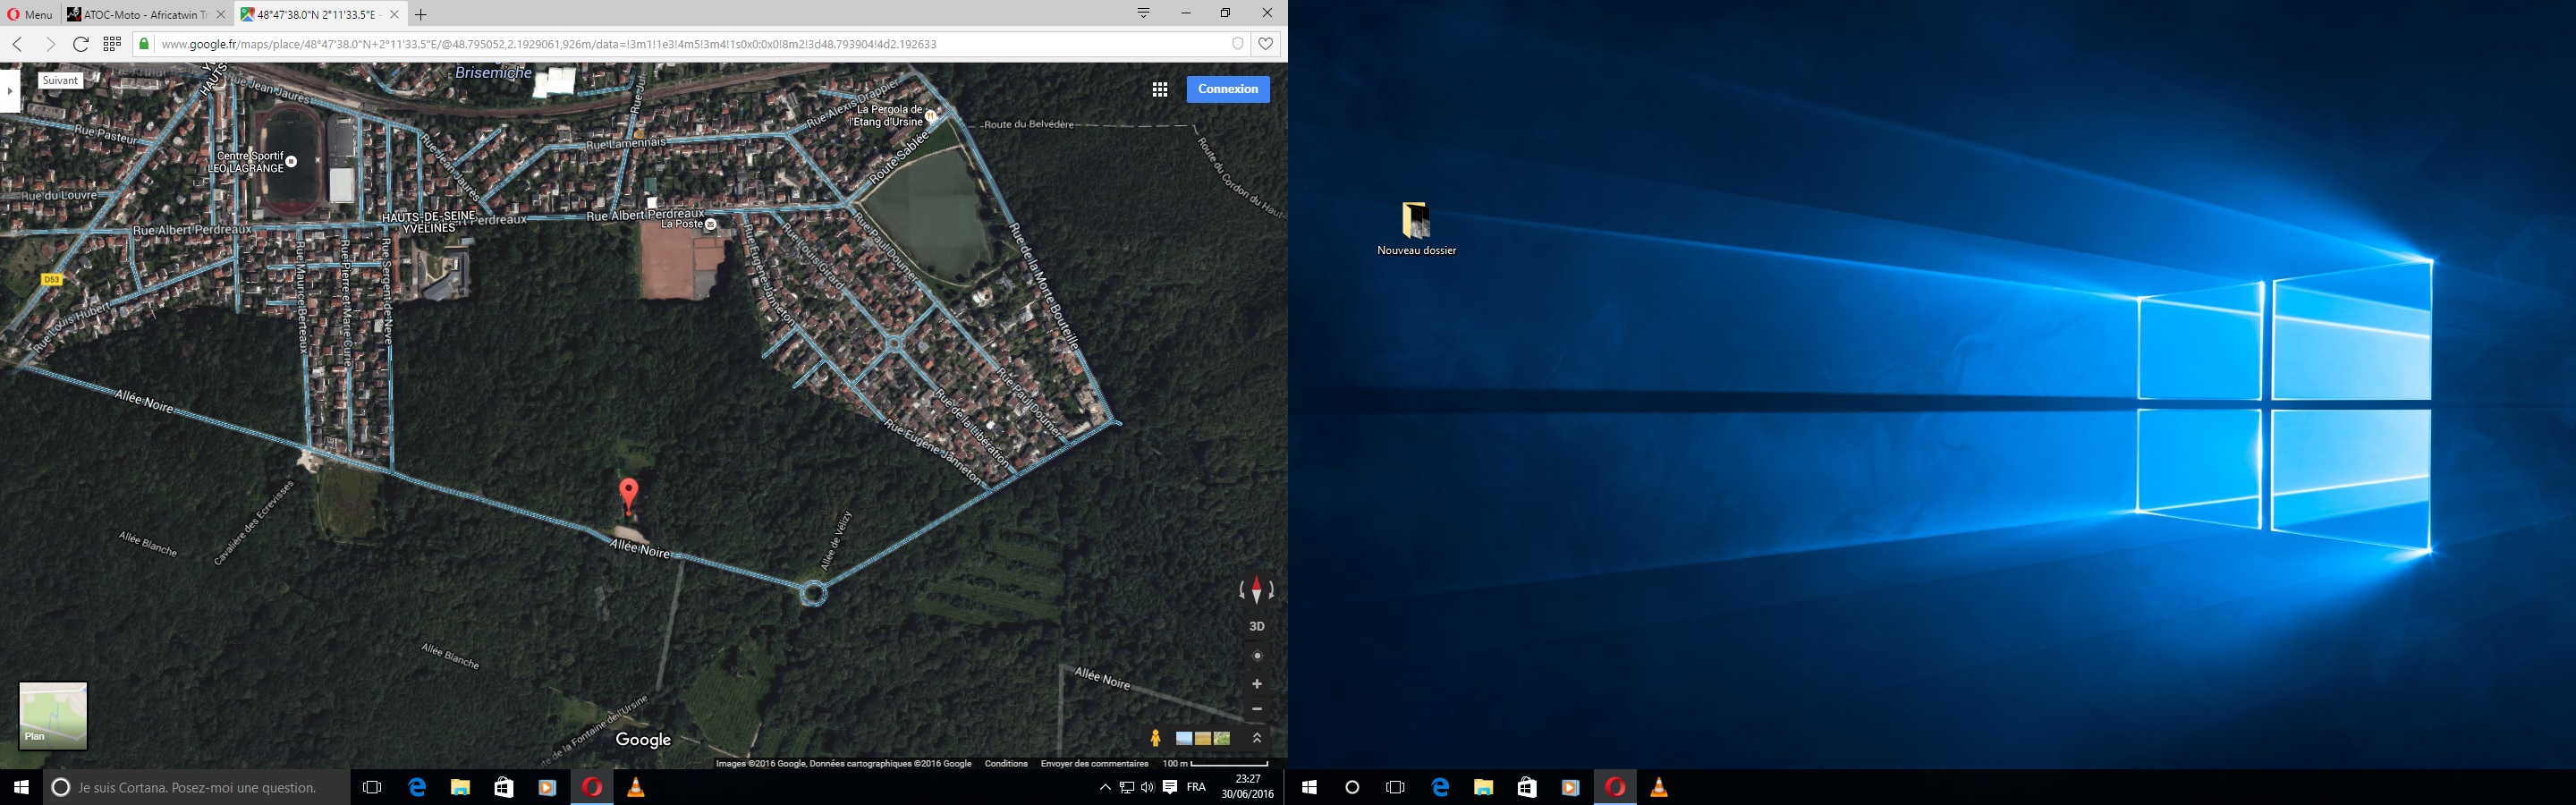Open the FRA input language switcher
This screenshot has width=2576, height=805.
coord(1196,787)
